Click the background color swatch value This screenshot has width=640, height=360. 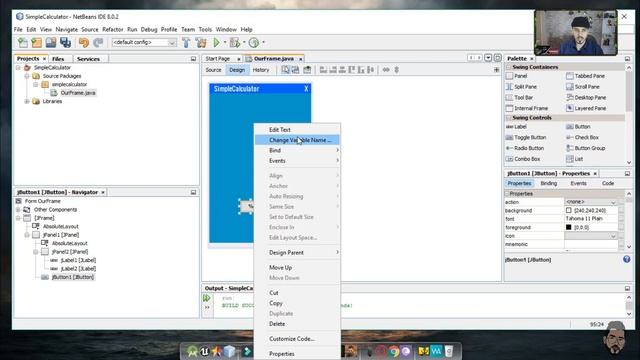pyautogui.click(x=569, y=210)
